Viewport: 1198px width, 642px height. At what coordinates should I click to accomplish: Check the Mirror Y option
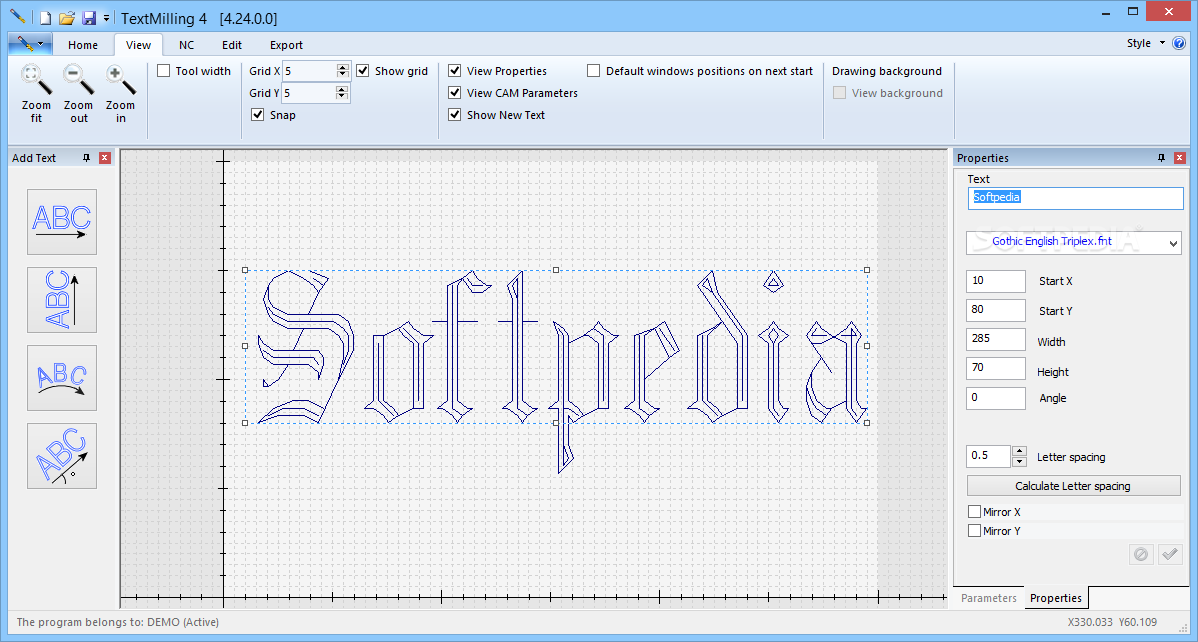(x=974, y=530)
